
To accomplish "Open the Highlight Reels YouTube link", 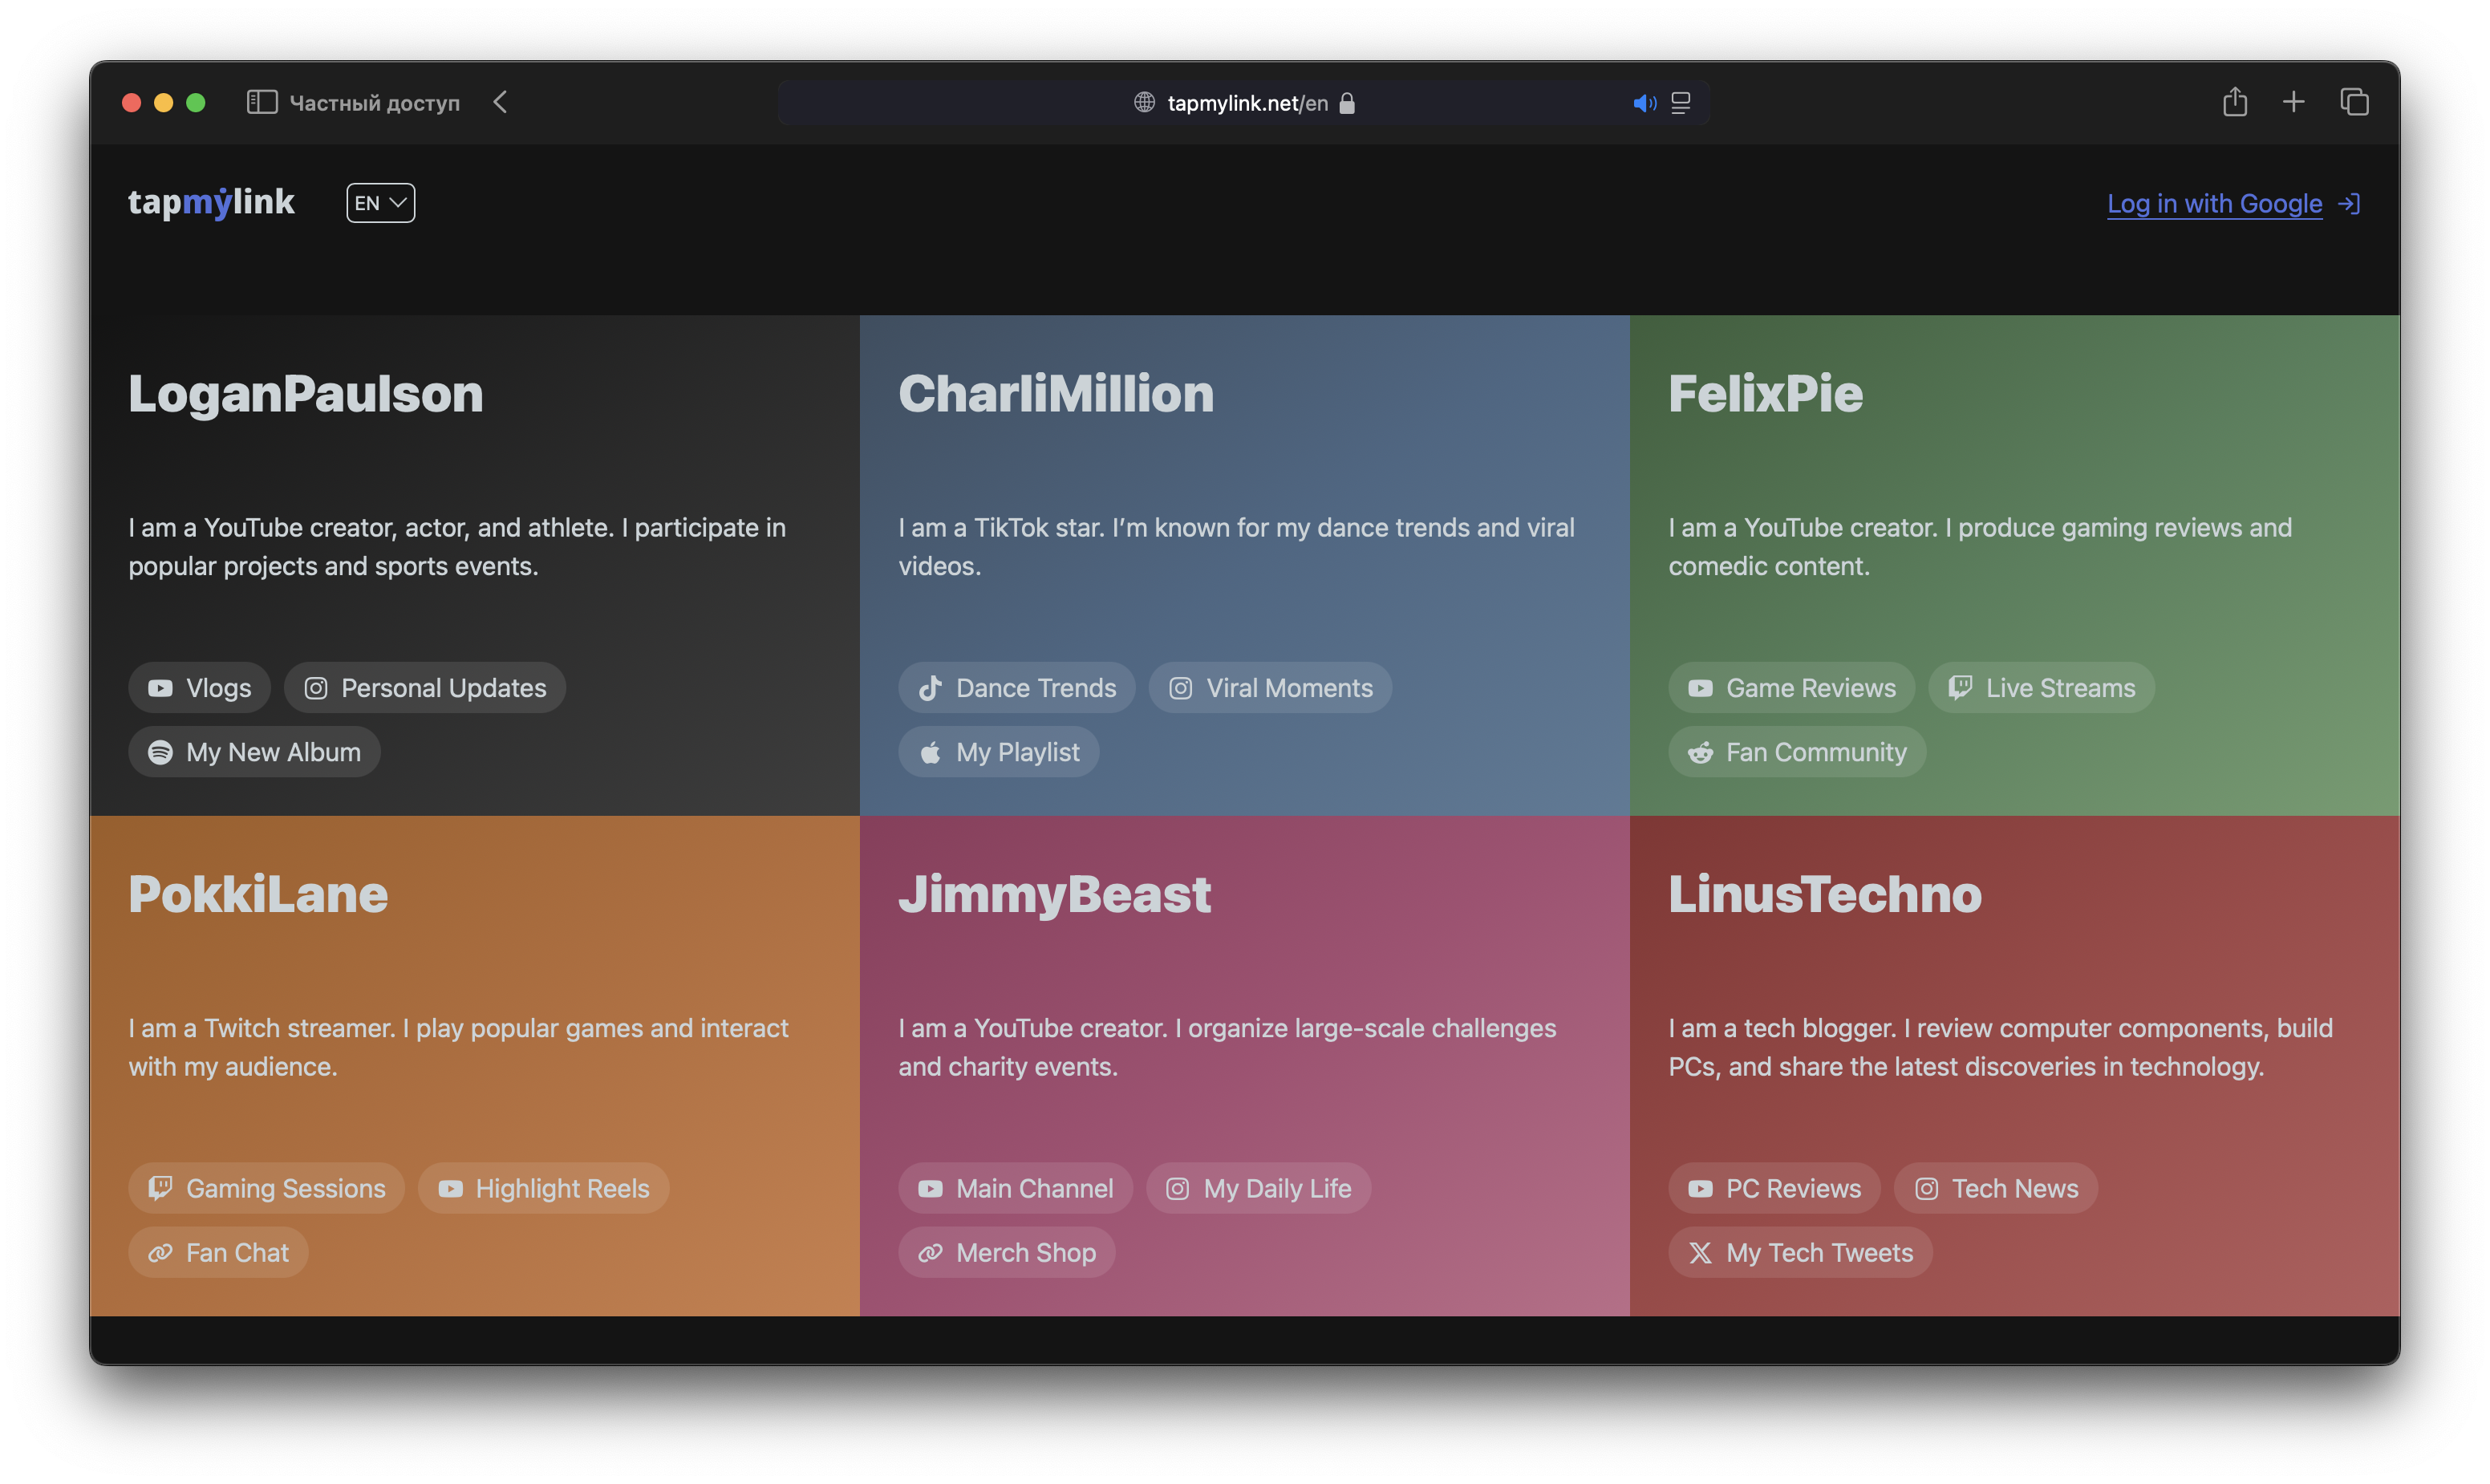I will [x=544, y=1188].
